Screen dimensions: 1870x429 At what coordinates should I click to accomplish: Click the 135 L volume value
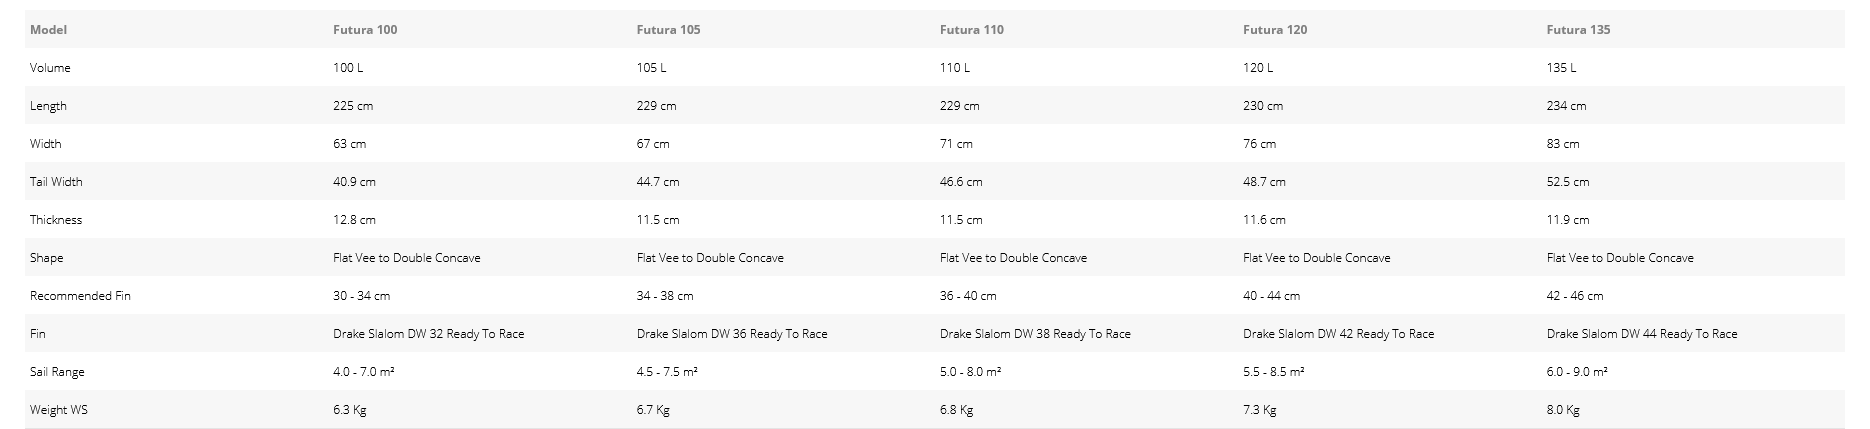[1560, 68]
